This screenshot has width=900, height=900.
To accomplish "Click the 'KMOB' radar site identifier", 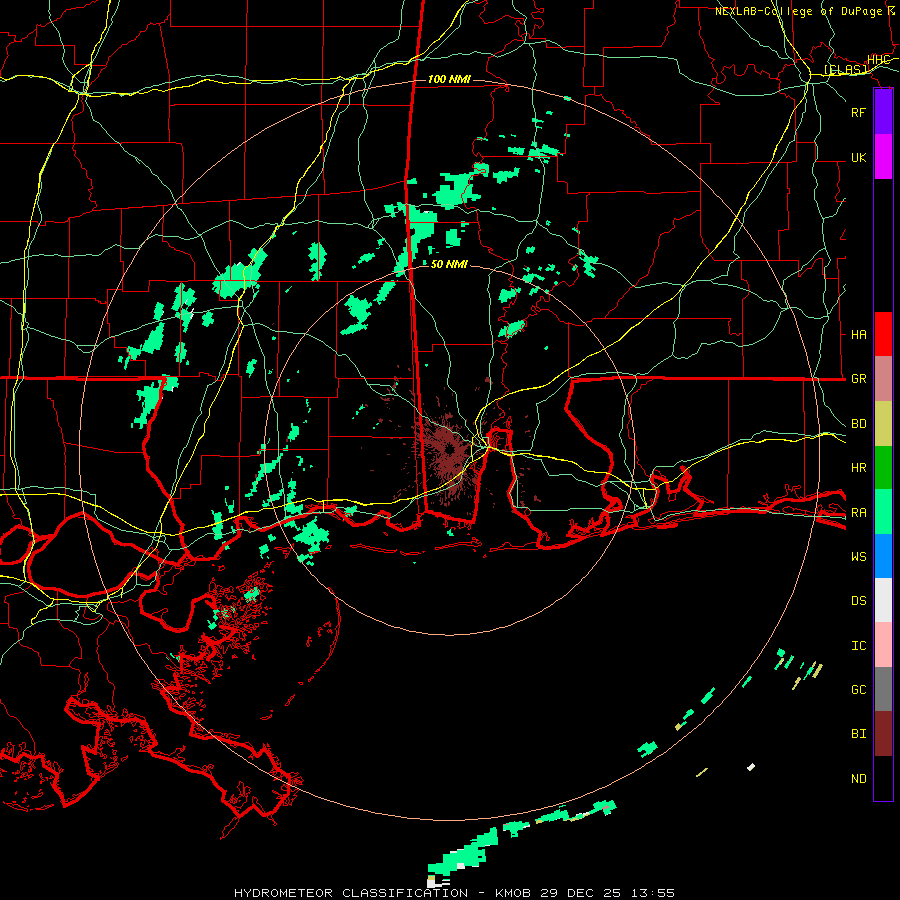I will coord(514,893).
